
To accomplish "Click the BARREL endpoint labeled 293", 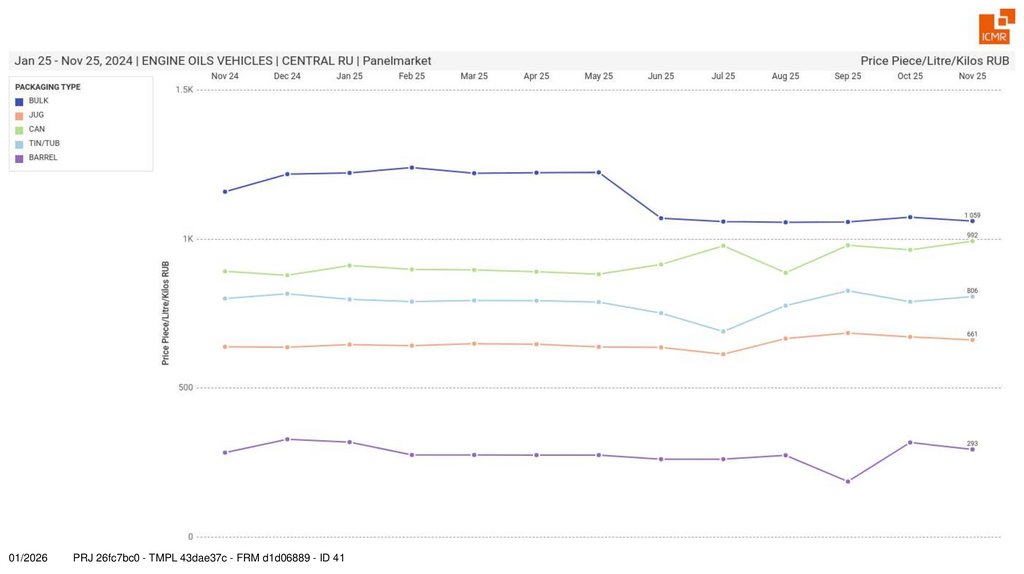I will pyautogui.click(x=972, y=449).
